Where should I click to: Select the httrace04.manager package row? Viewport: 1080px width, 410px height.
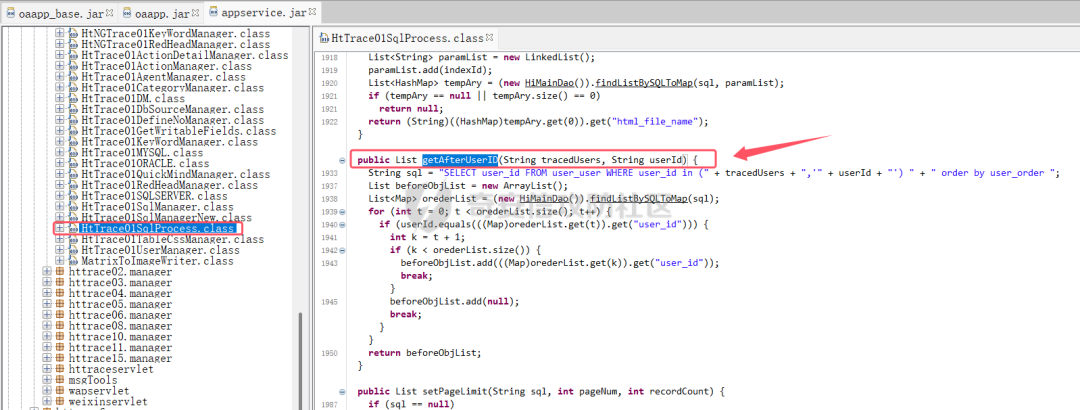coord(121,294)
